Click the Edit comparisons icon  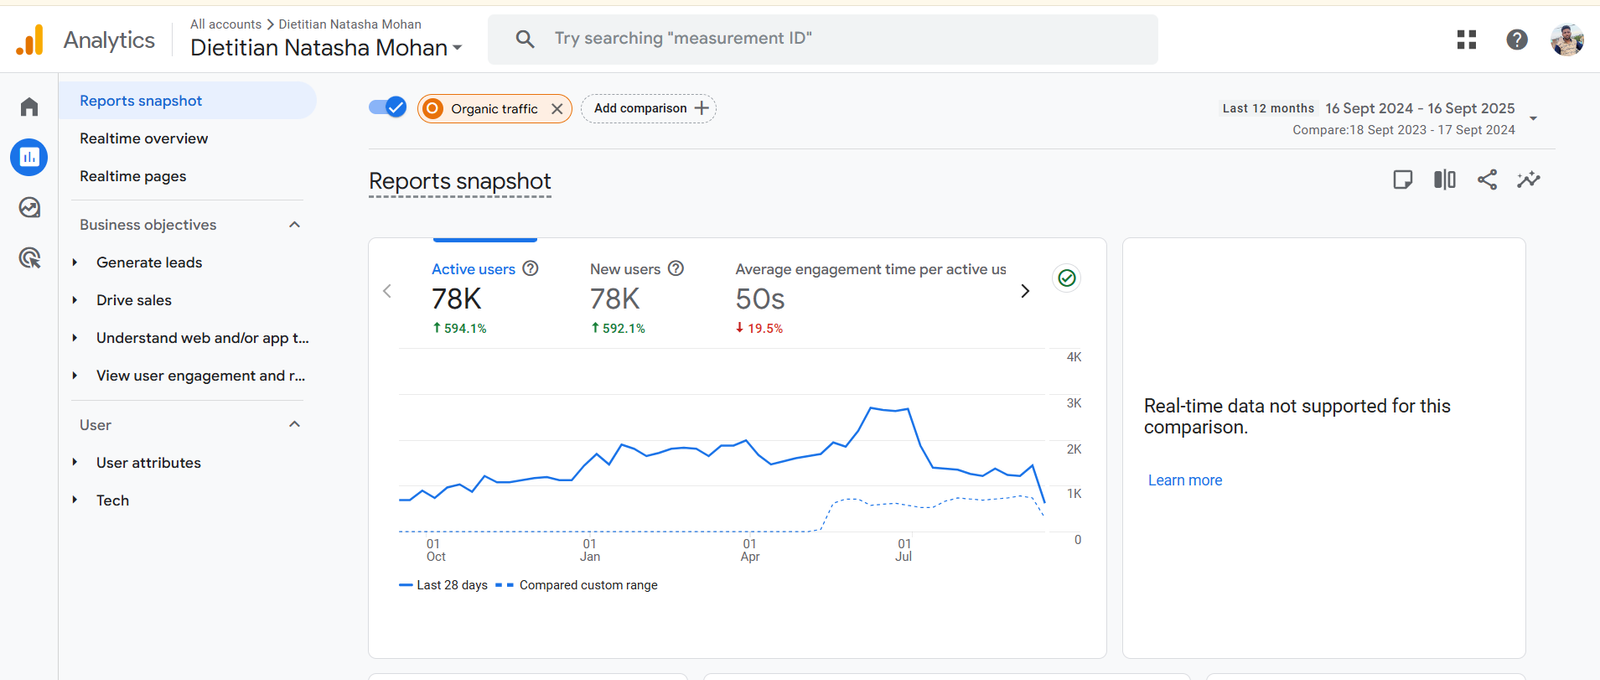(1444, 180)
